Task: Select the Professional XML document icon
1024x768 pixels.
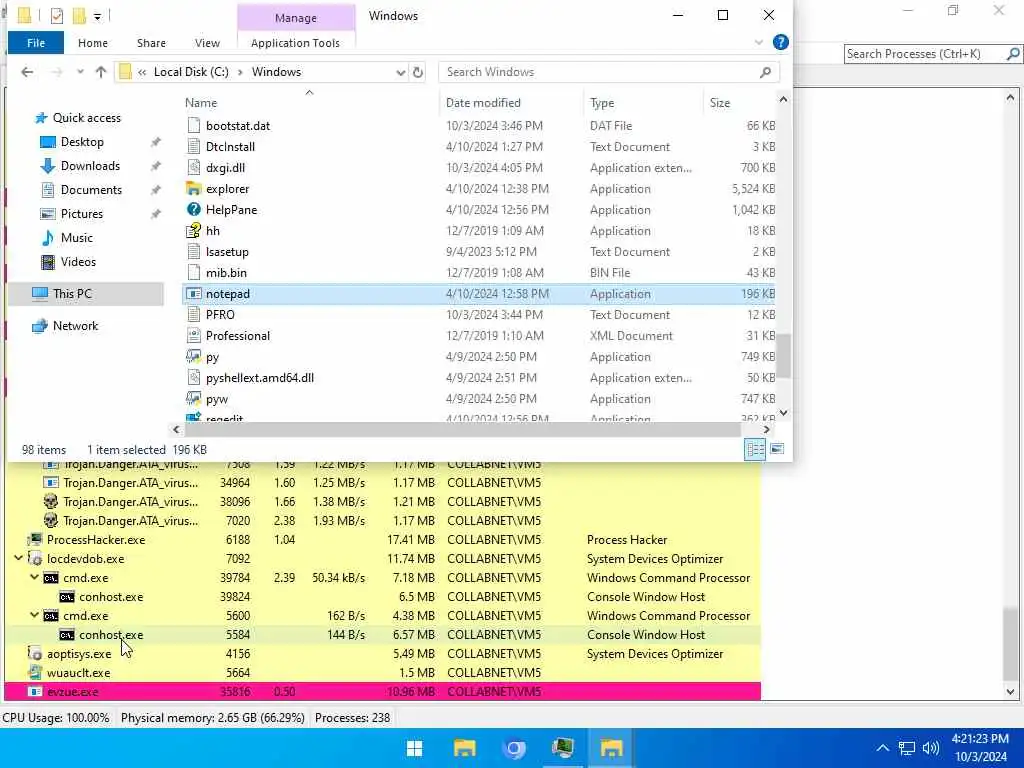Action: pyautogui.click(x=193, y=336)
